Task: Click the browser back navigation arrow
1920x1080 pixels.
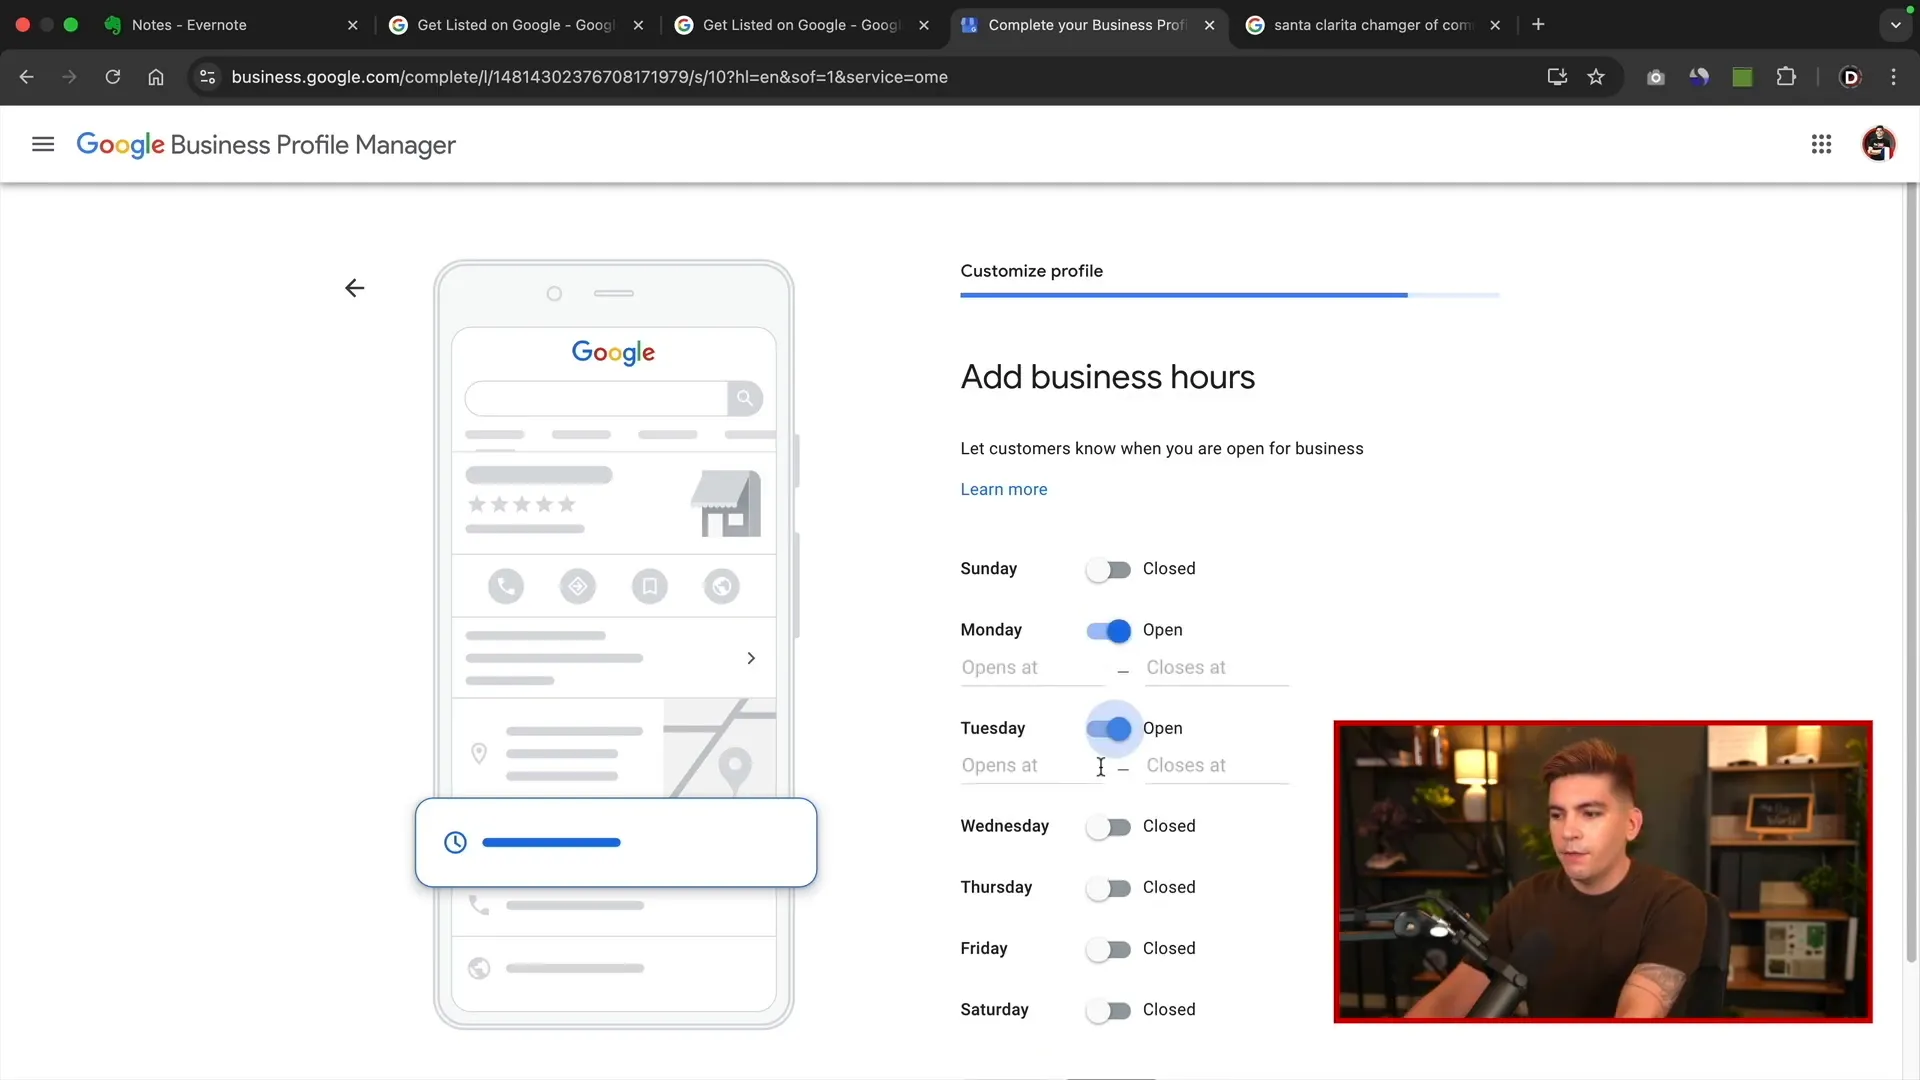Action: pos(27,77)
